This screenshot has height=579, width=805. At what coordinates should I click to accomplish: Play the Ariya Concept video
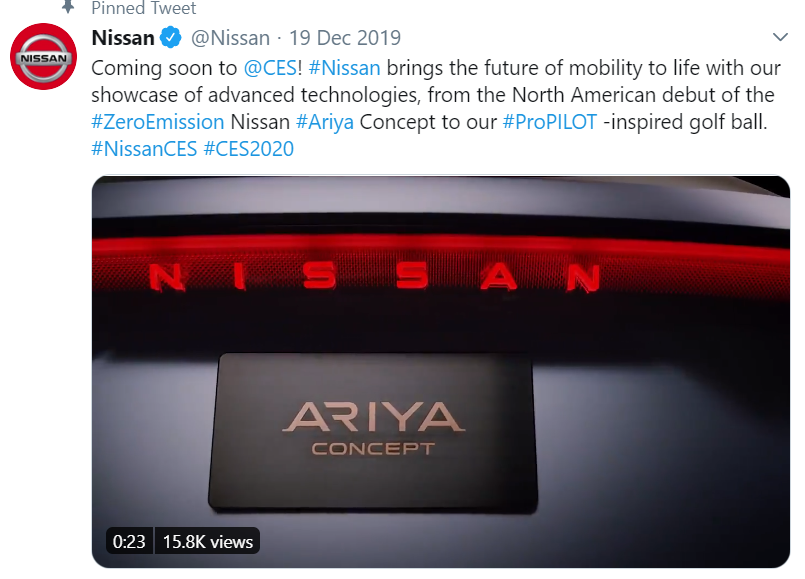440,372
